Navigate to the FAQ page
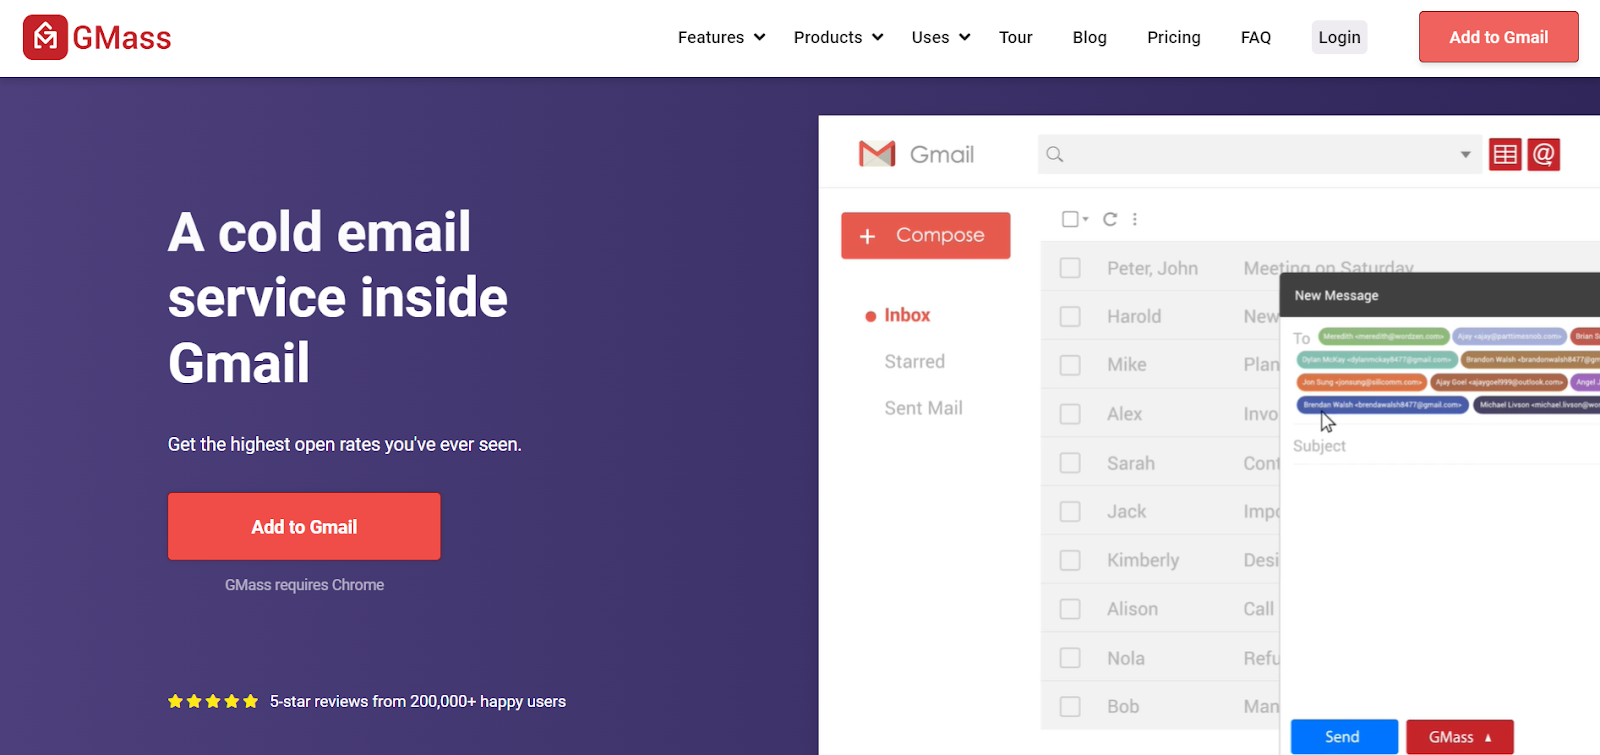The image size is (1600, 755). 1256,37
